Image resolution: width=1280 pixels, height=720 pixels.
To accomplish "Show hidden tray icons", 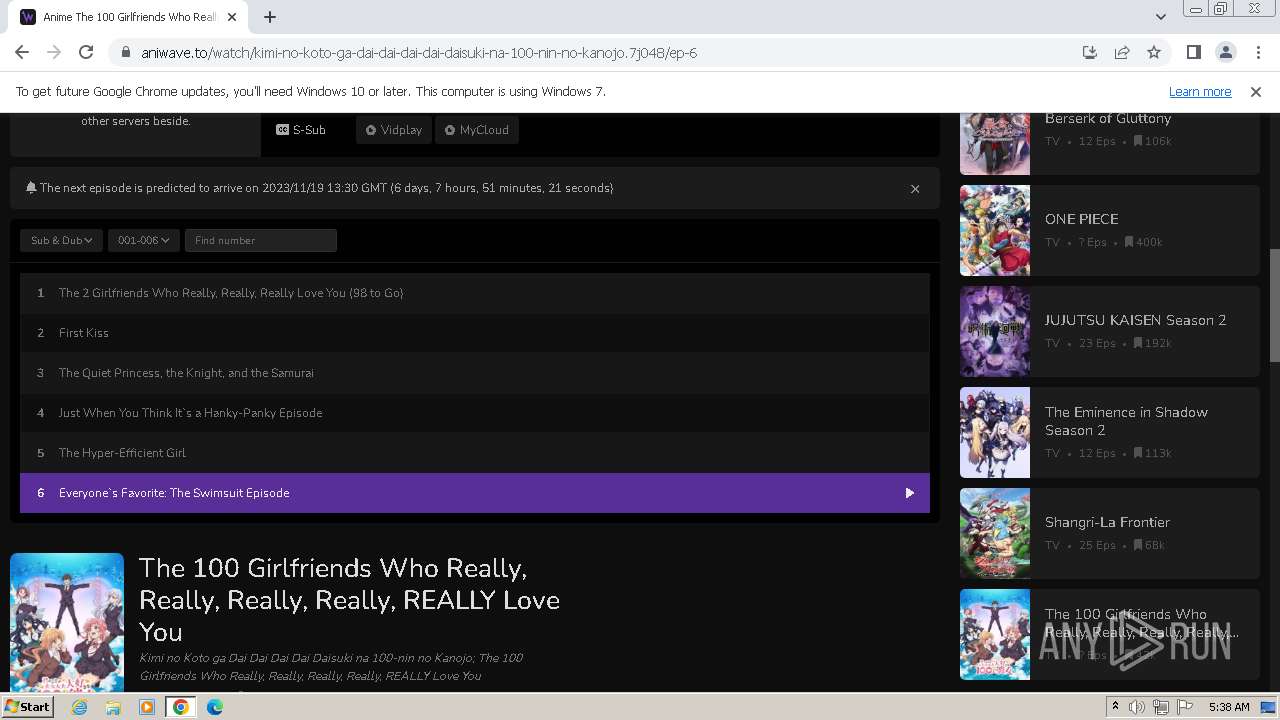I will tap(1115, 707).
